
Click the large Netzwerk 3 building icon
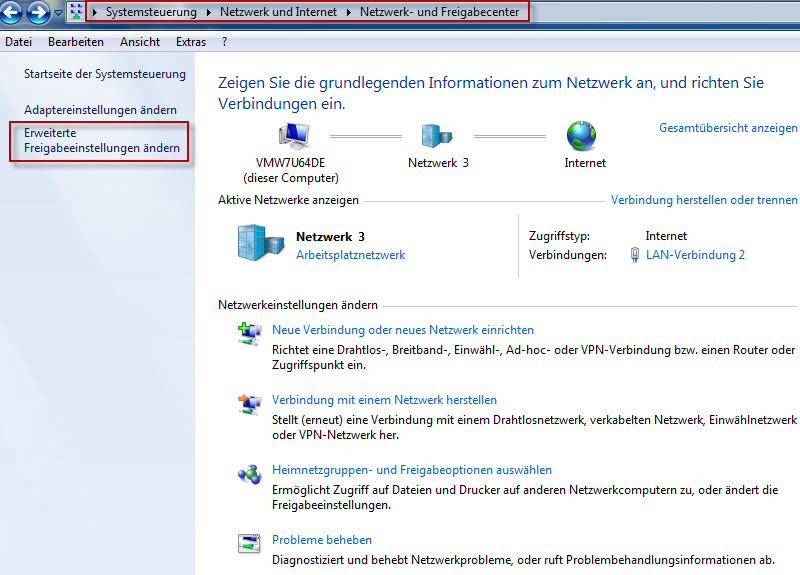261,243
